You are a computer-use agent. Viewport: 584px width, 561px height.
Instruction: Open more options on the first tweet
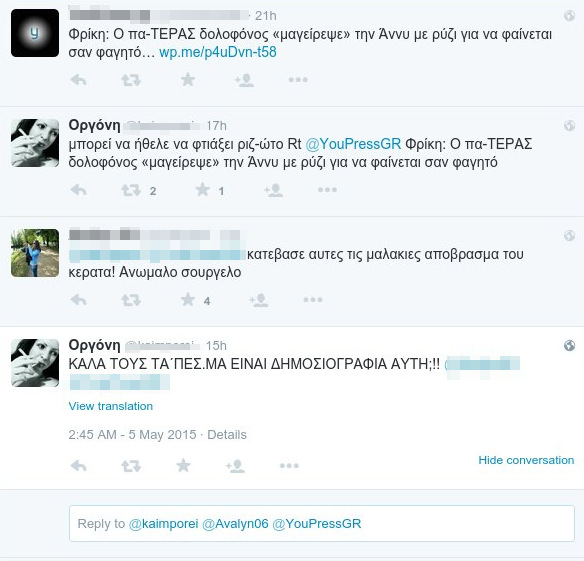[298, 79]
